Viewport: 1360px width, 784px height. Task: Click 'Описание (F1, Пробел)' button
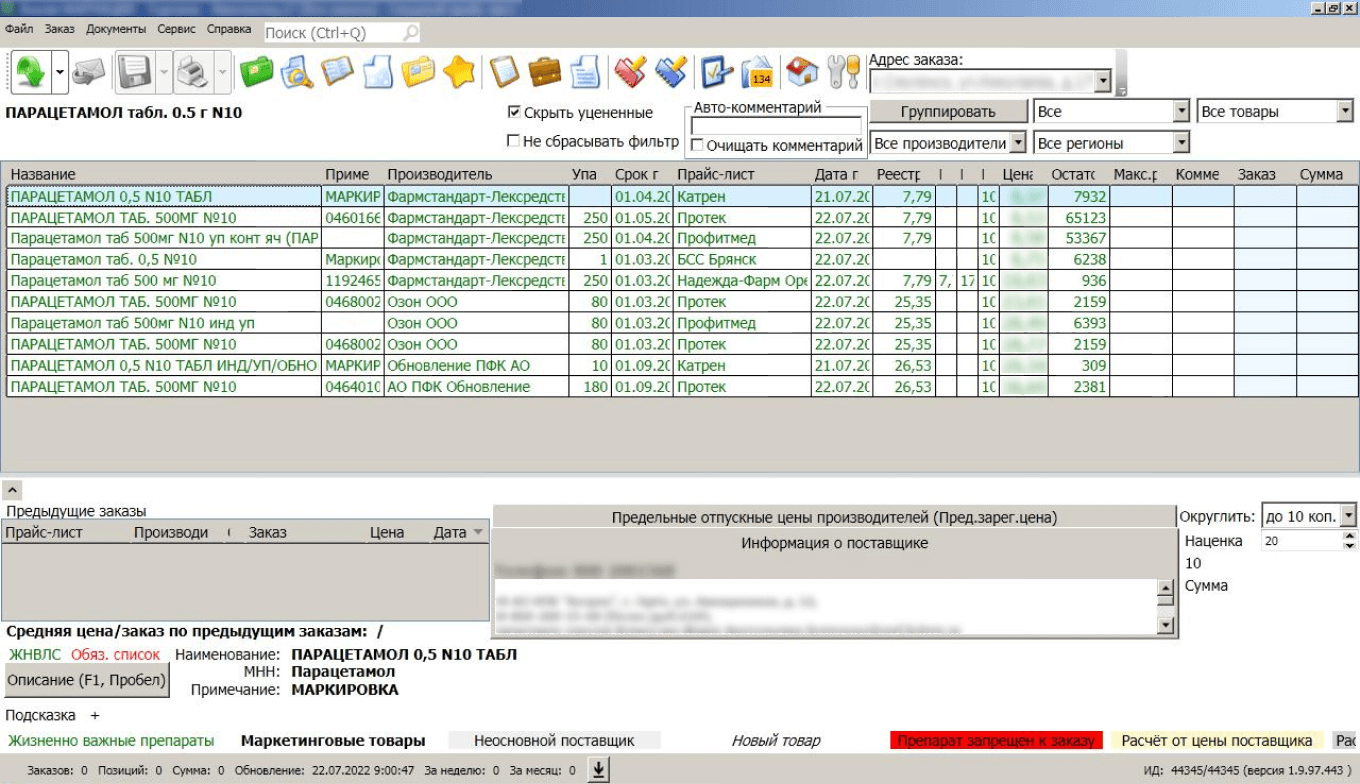tap(86, 680)
